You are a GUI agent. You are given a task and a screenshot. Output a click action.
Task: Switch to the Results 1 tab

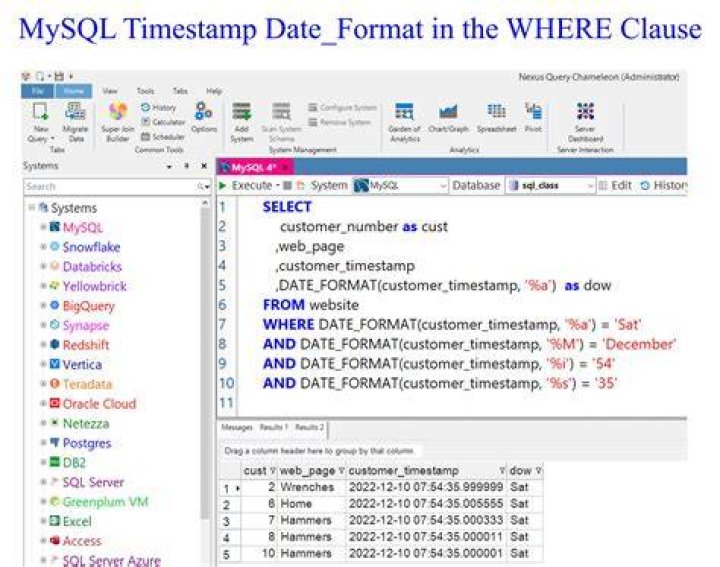[x=273, y=427]
